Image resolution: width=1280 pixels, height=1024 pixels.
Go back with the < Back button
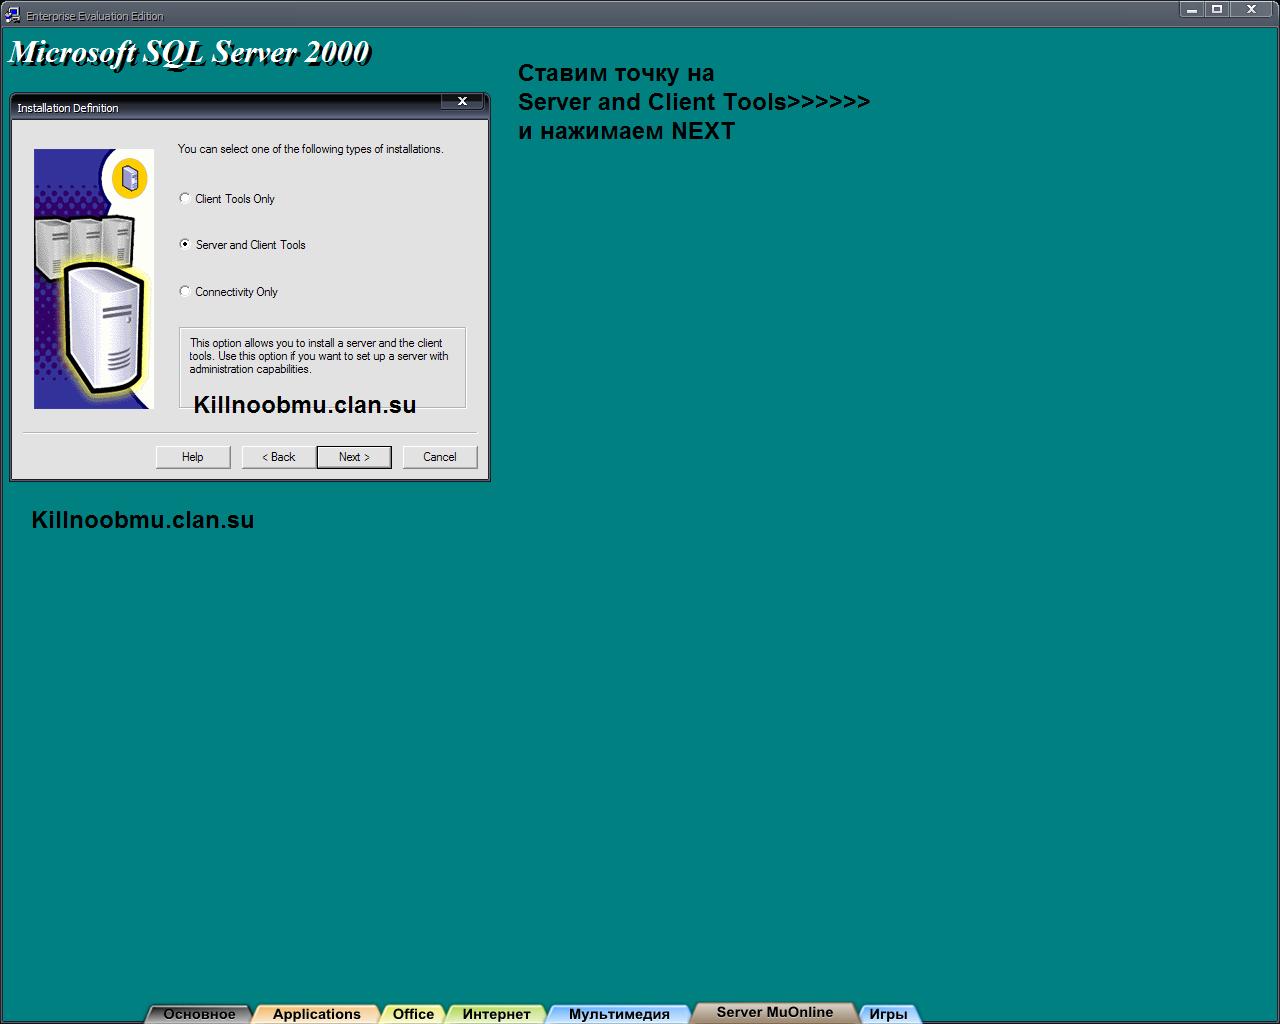(x=279, y=457)
